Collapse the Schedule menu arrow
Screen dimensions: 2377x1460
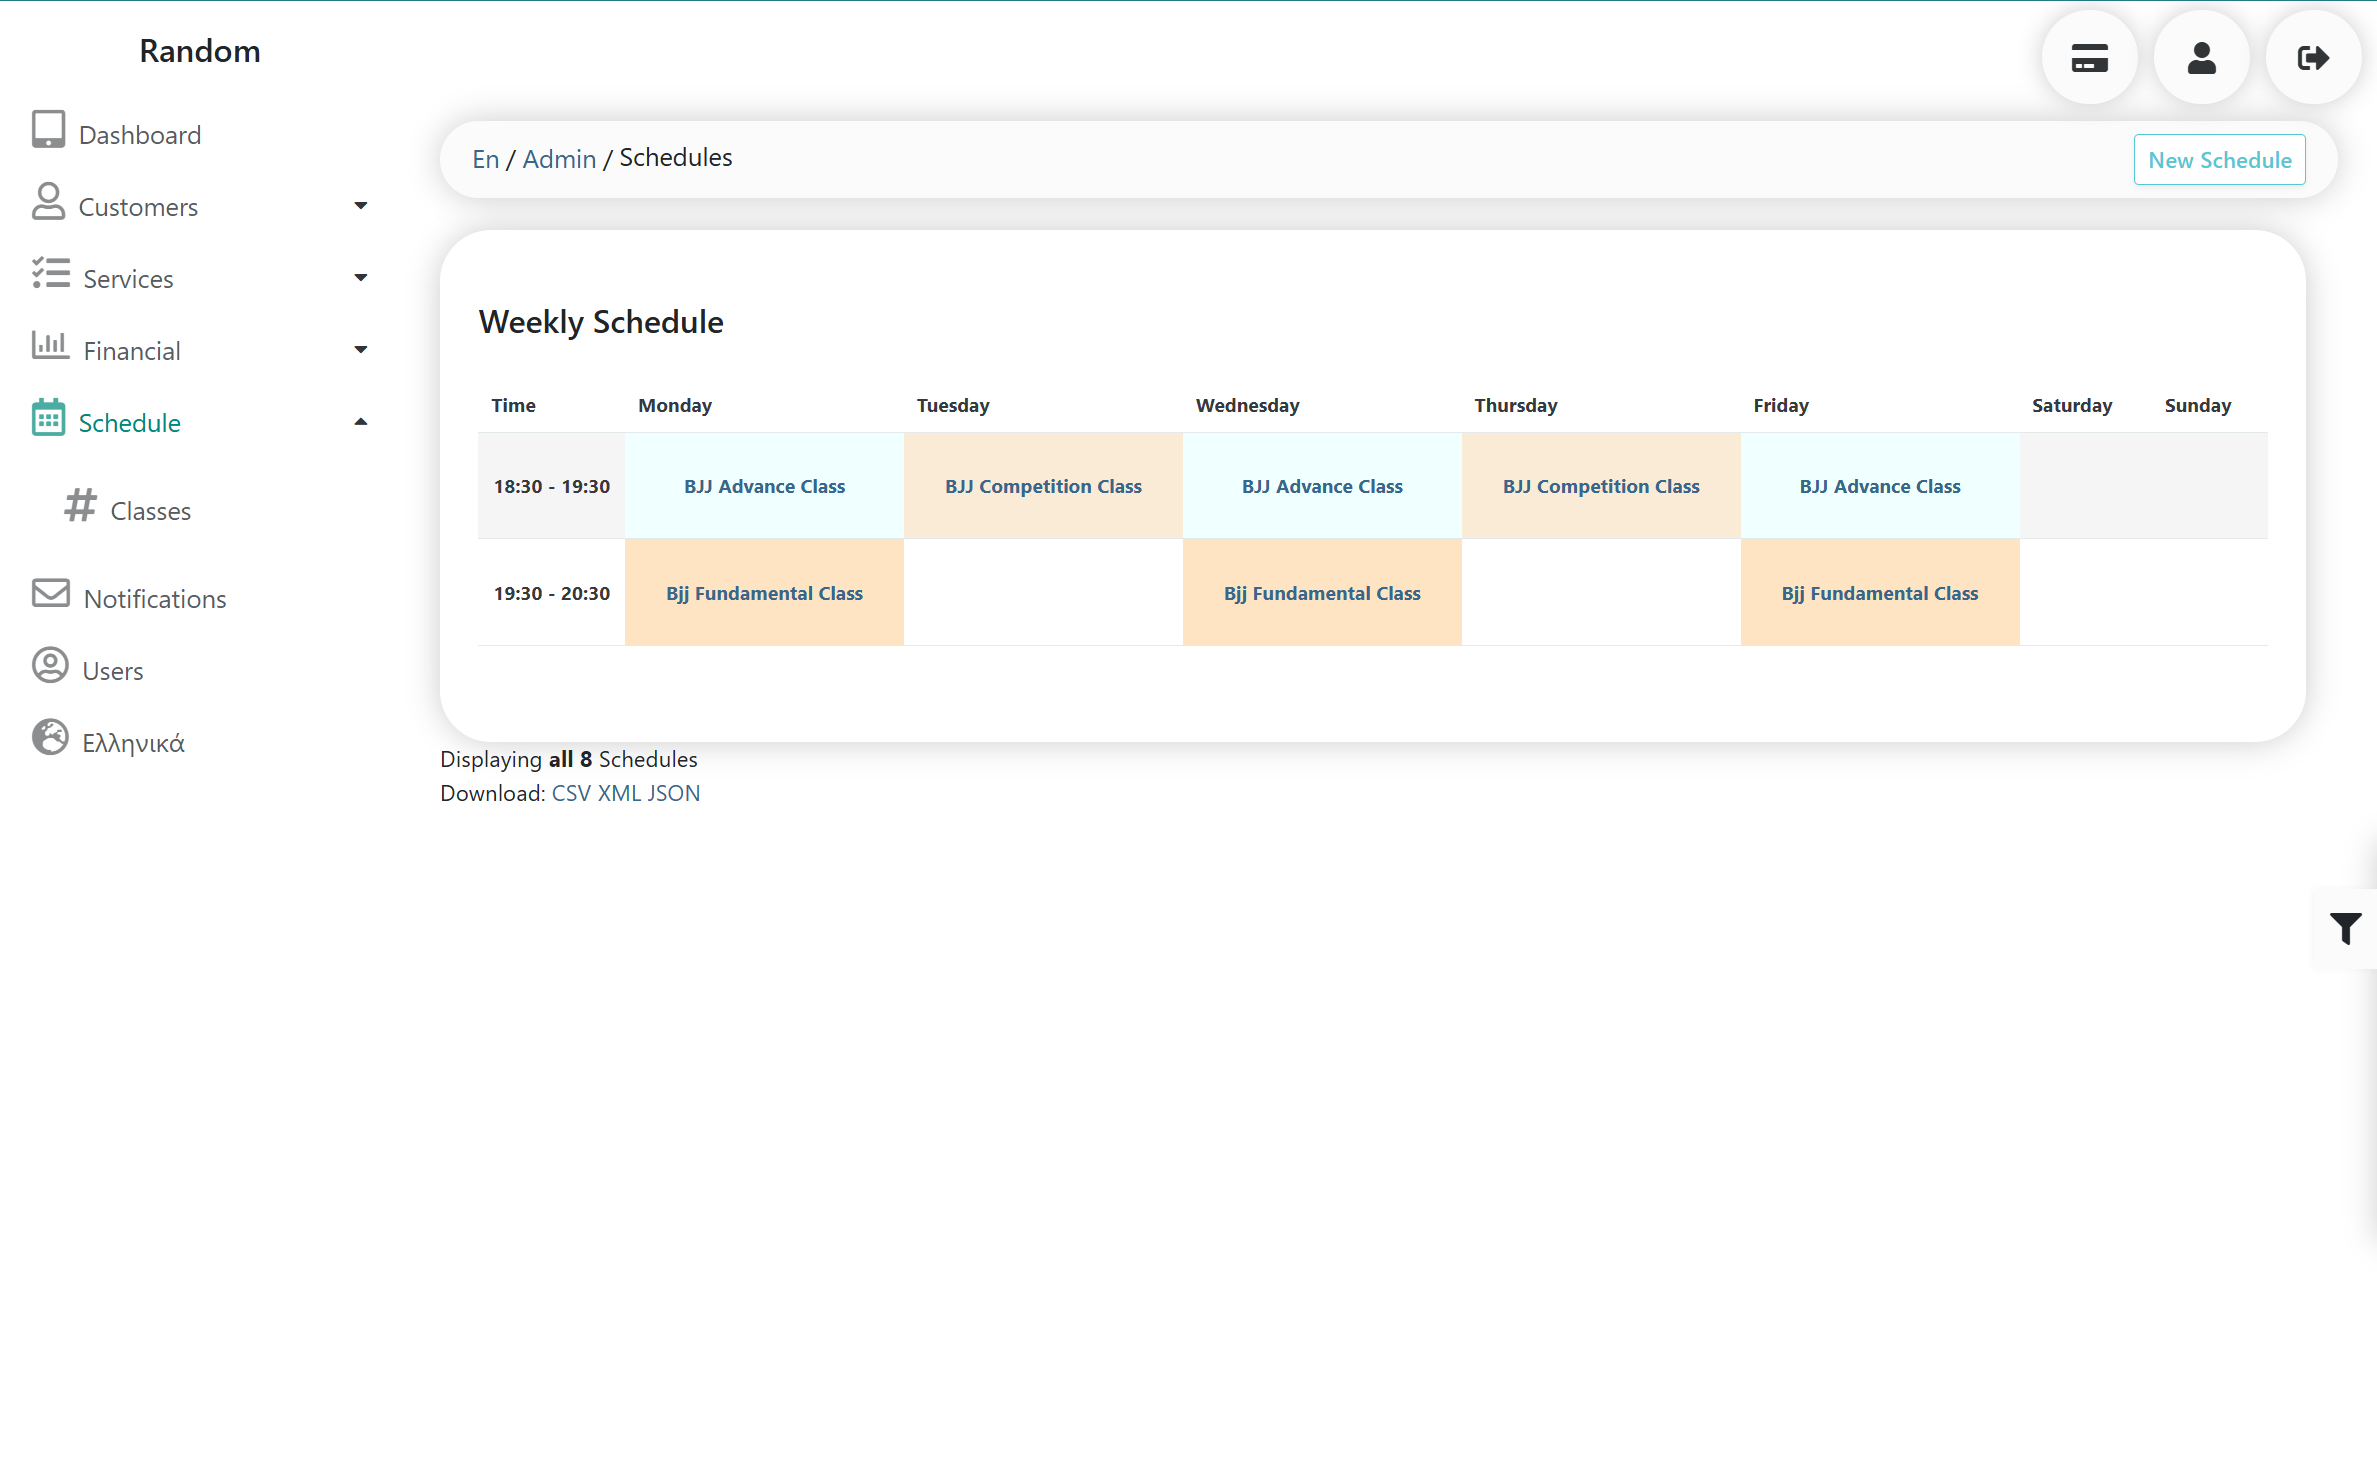[361, 422]
